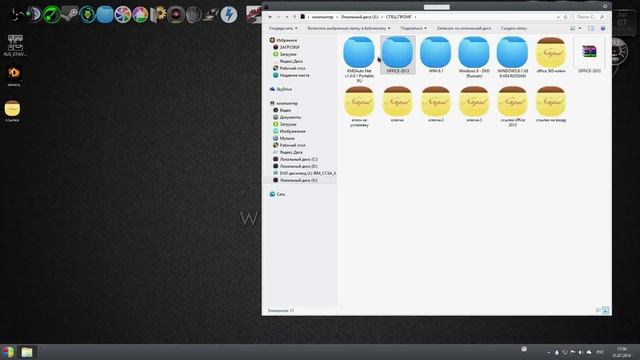640x360 pixels.
Task: Open the blue folder in top dock
Action: (x=105, y=15)
